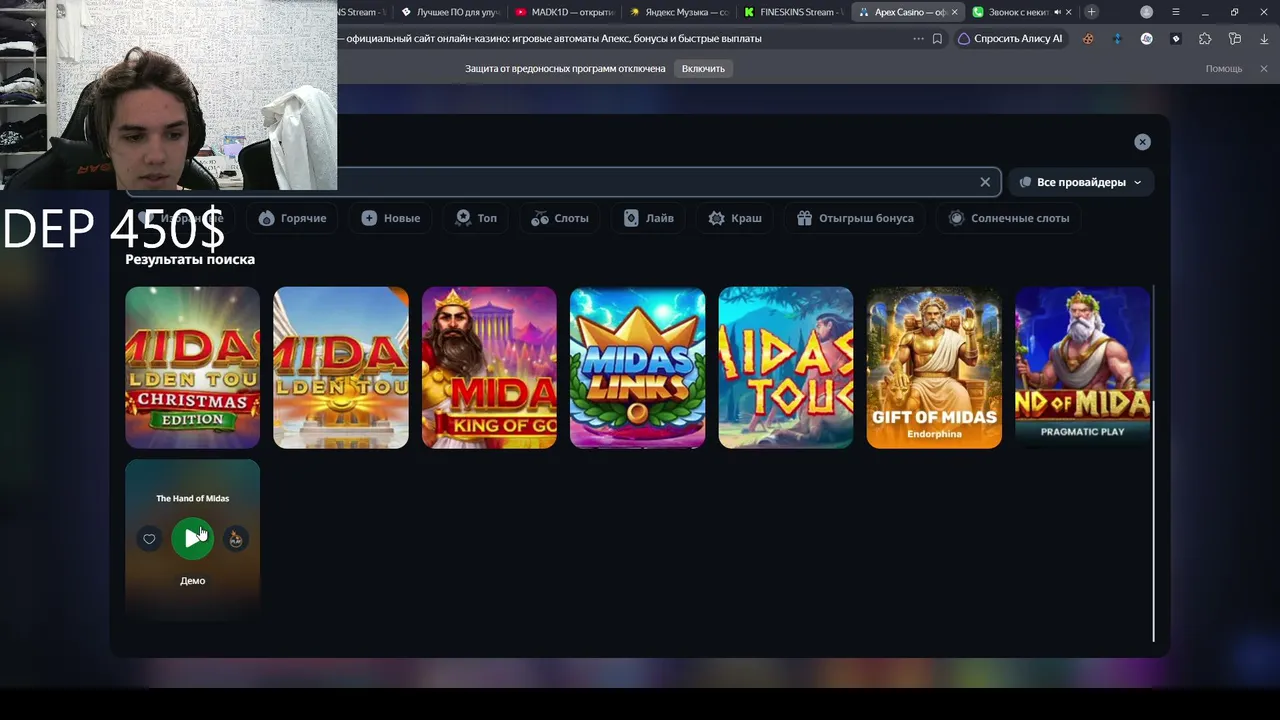This screenshot has width=1280, height=720.
Task: Switch to the FINESKINS Stream tab
Action: (x=795, y=12)
